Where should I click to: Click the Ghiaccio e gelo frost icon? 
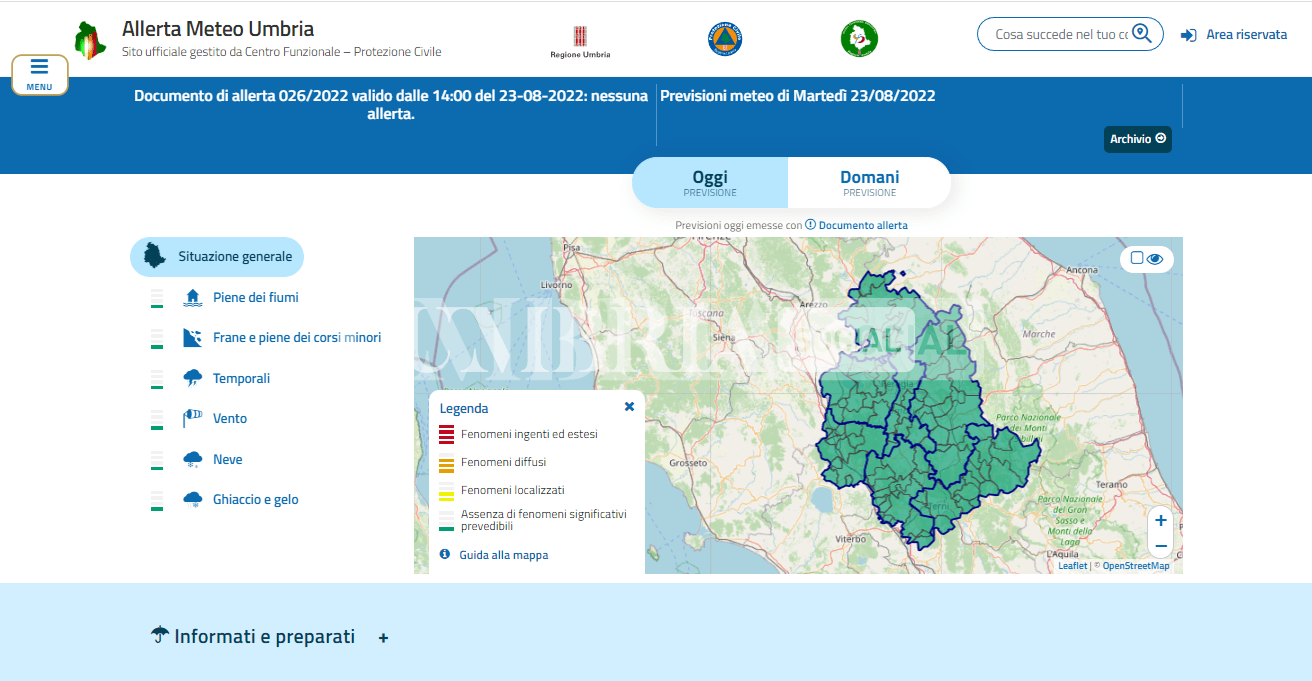pyautogui.click(x=193, y=499)
